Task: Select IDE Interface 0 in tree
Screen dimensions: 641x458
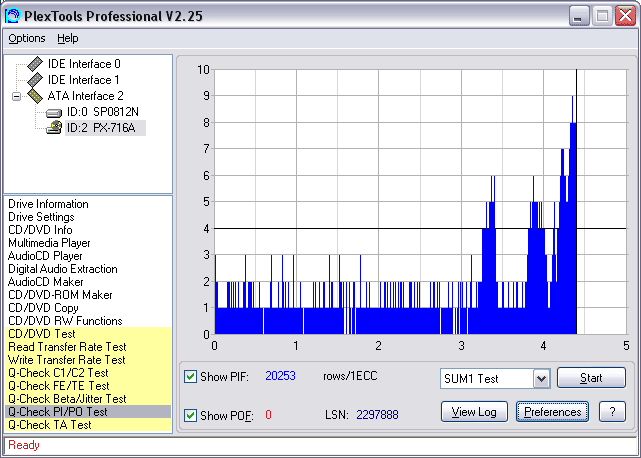Action: pyautogui.click(x=84, y=64)
